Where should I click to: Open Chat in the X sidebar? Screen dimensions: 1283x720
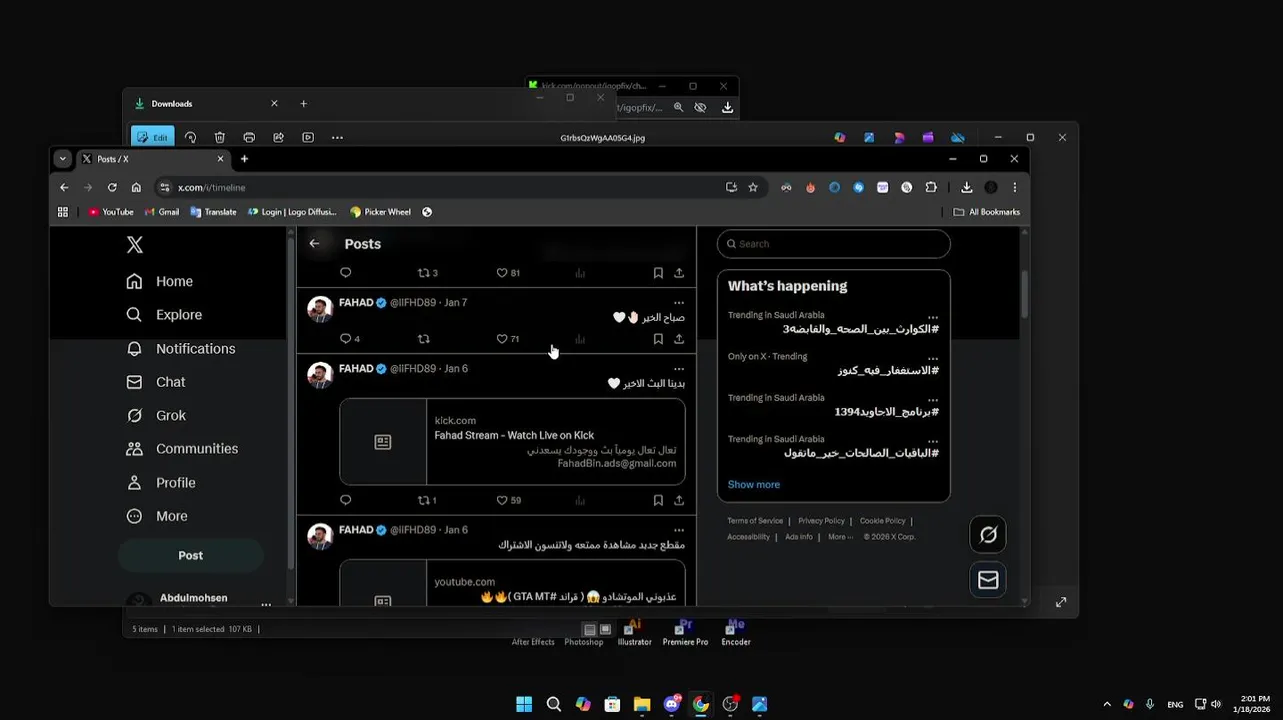click(156, 382)
